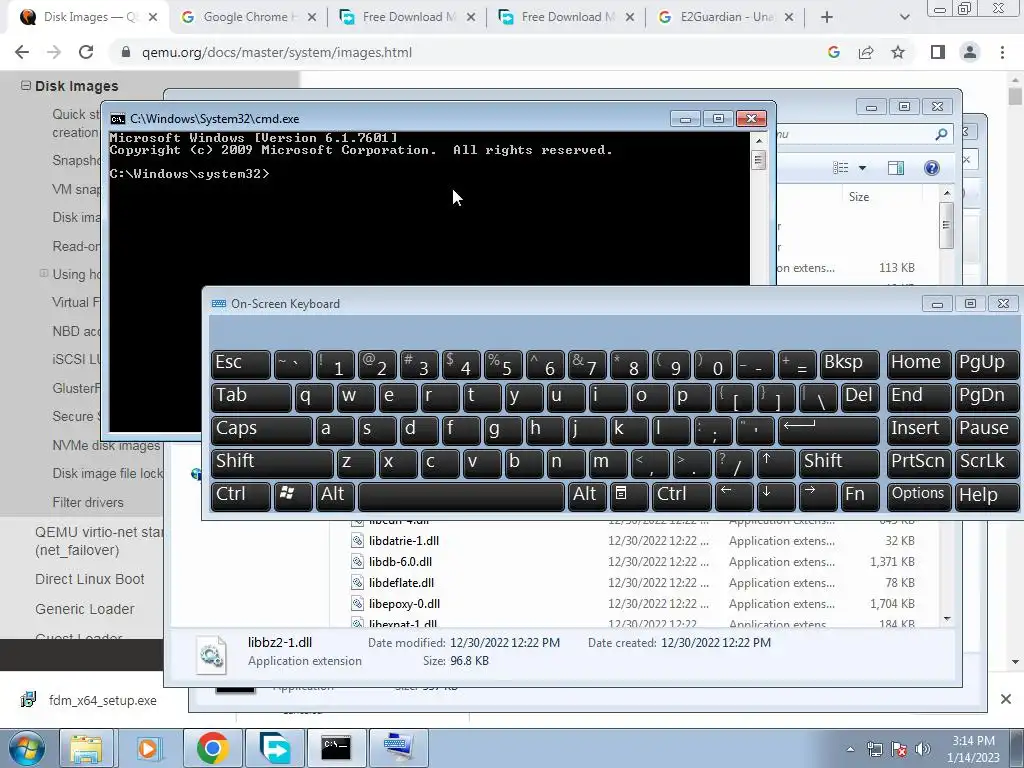Close Chrome's downloads bar
The height and width of the screenshot is (768, 1024).
(1006, 699)
